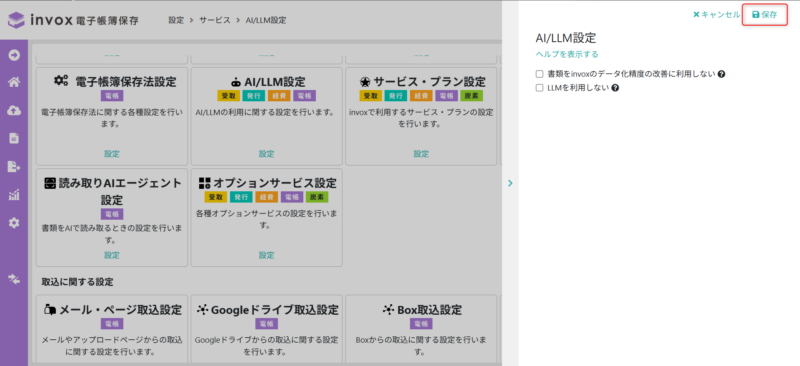Viewport: 800px width, 366px height.
Task: Open 設定 link in 電子帳簿保存法設定 card
Action: click(x=112, y=154)
